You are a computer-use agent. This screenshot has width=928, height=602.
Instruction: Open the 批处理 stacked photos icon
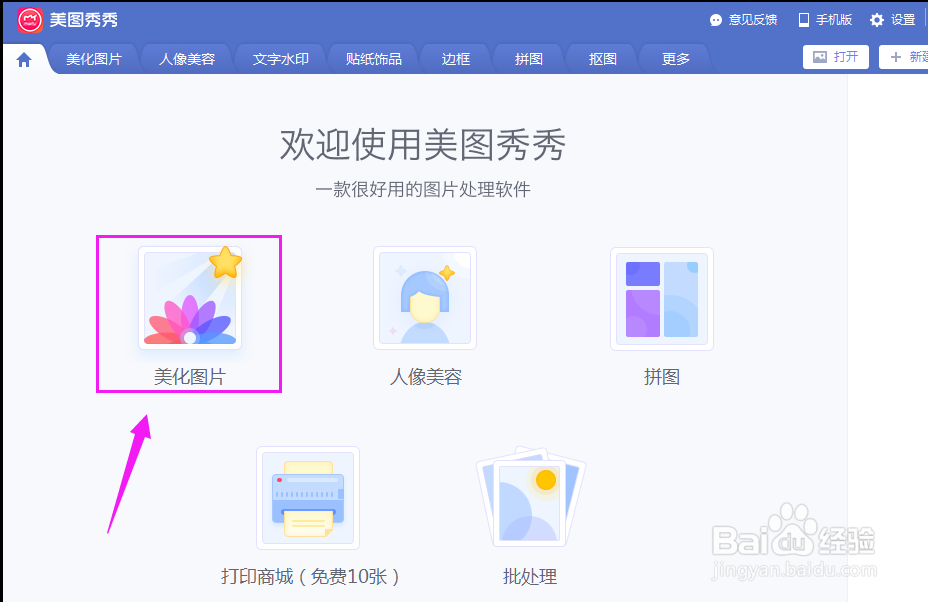click(530, 497)
